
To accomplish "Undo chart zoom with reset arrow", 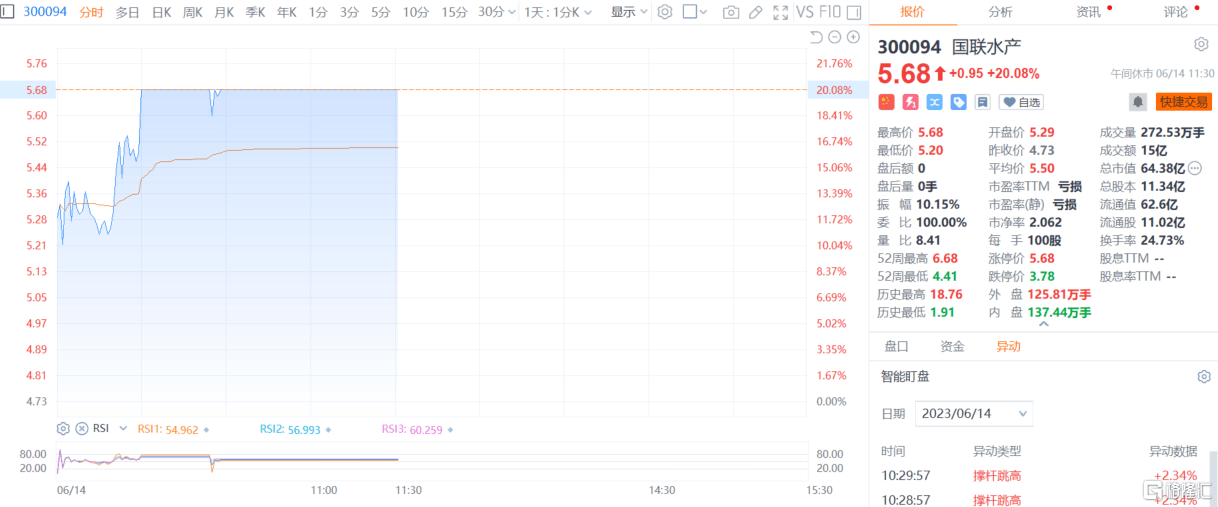I will coord(815,37).
